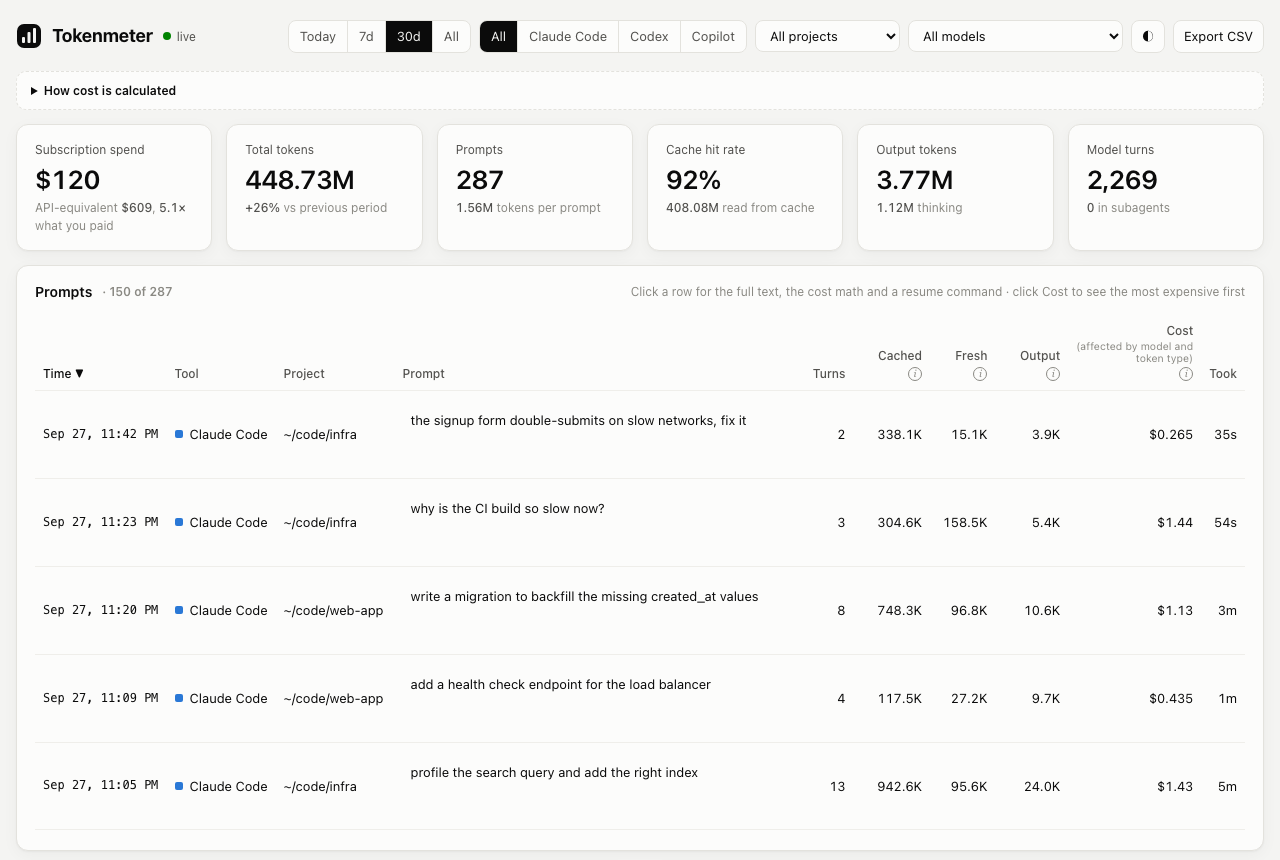1280x860 pixels.
Task: Show the All tools filter
Action: pos(498,36)
